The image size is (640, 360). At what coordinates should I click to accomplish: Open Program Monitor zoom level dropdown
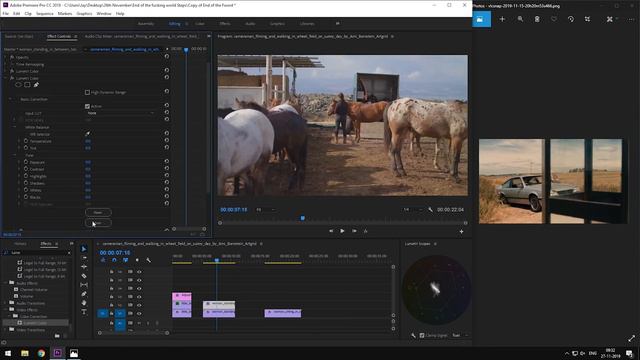[x=265, y=210]
